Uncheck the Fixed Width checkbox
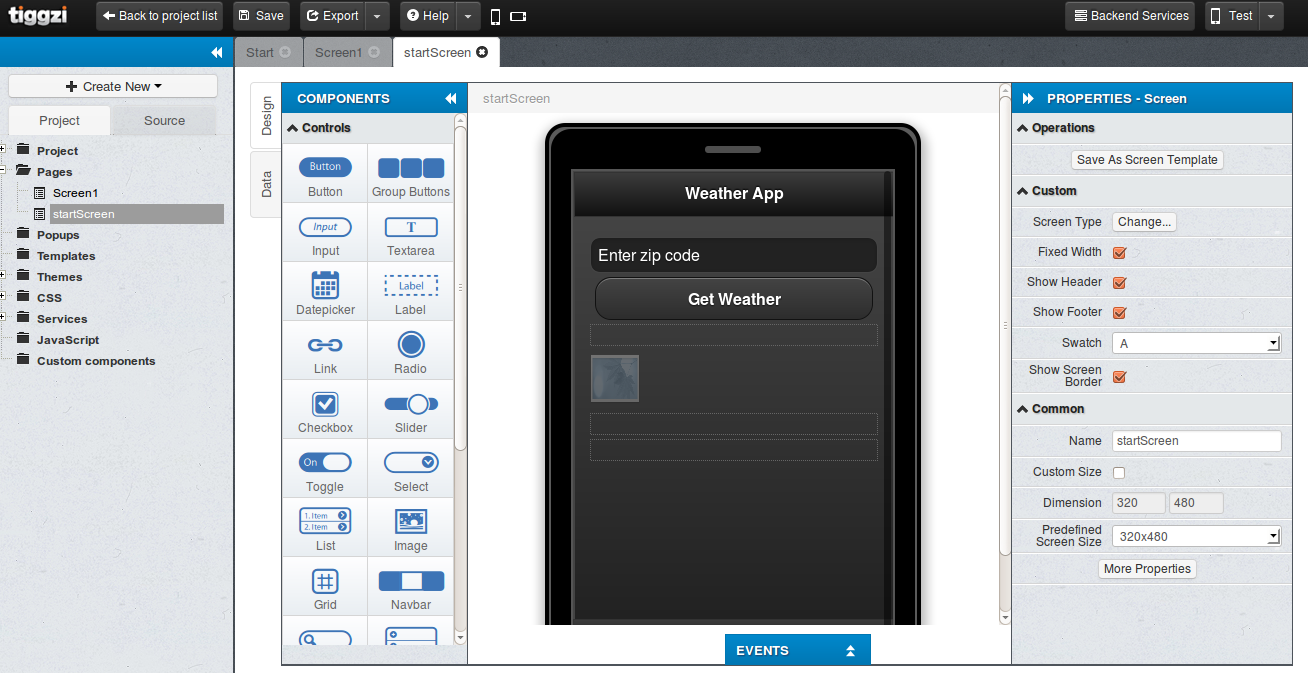 click(1120, 253)
